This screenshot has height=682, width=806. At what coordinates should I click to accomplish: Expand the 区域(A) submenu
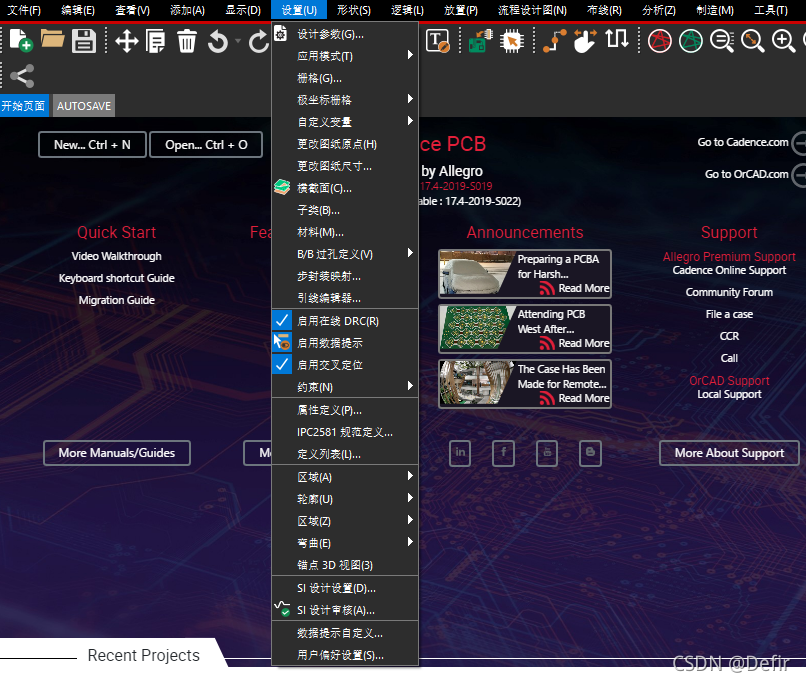[345, 477]
